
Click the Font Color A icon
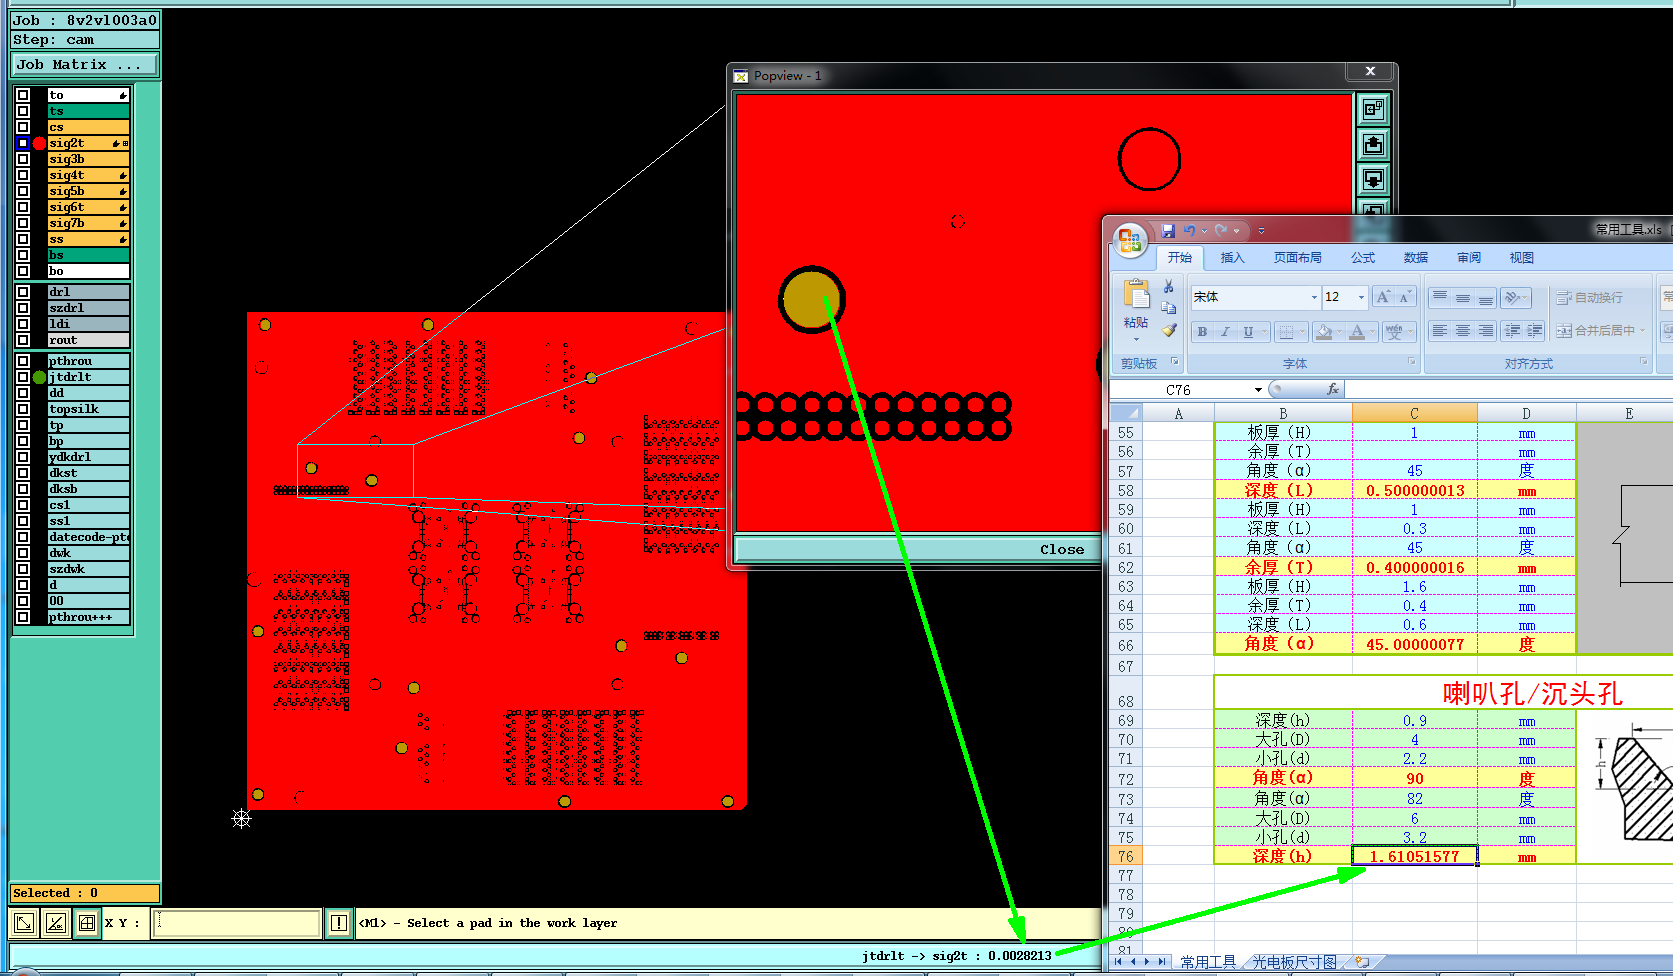point(1357,332)
